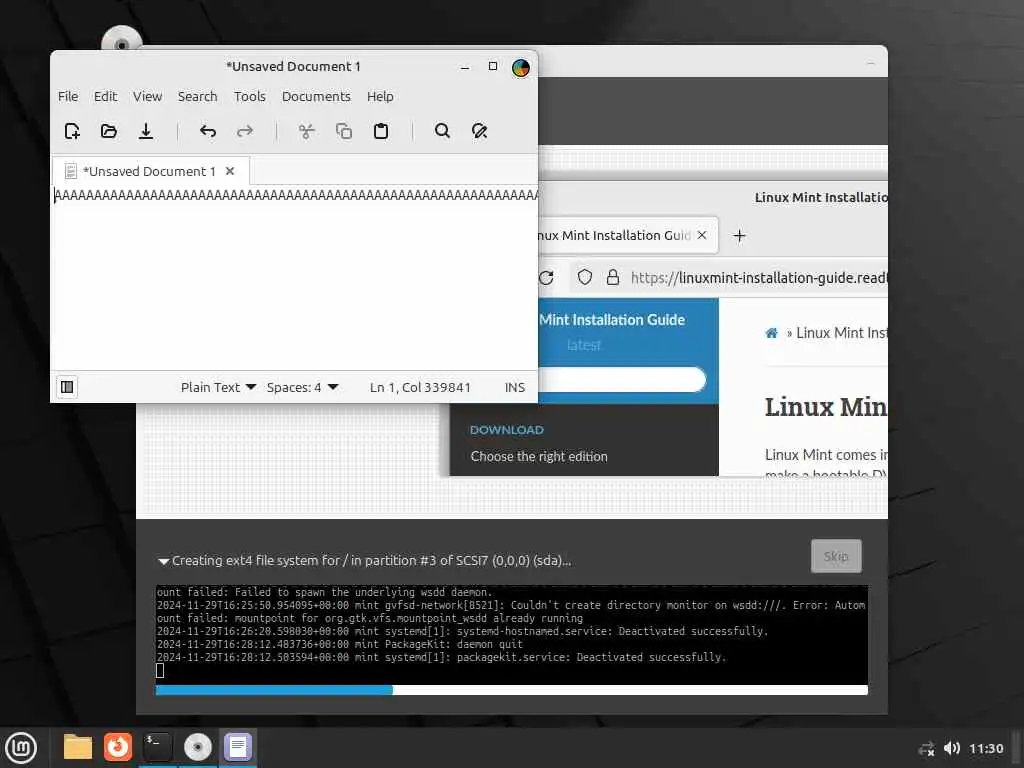Viewport: 1024px width, 768px height.
Task: Open the View menu
Action: (148, 97)
